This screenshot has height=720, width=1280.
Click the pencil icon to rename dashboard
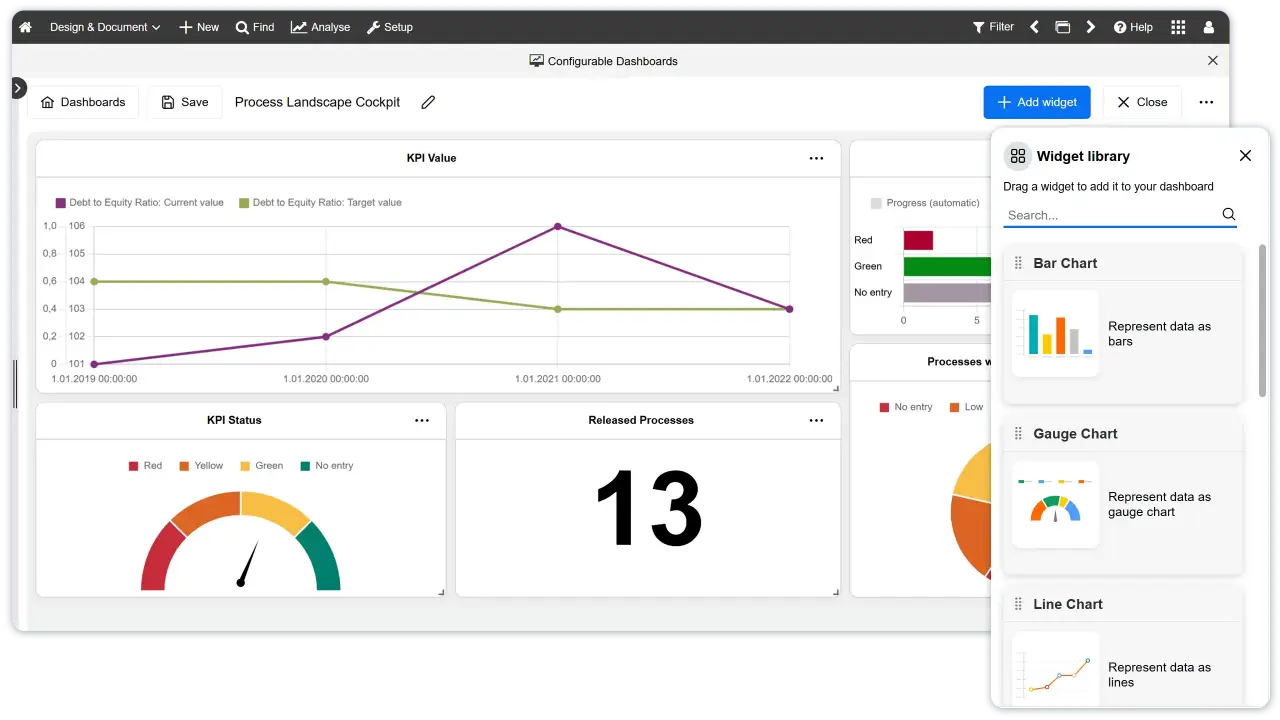[x=428, y=102]
